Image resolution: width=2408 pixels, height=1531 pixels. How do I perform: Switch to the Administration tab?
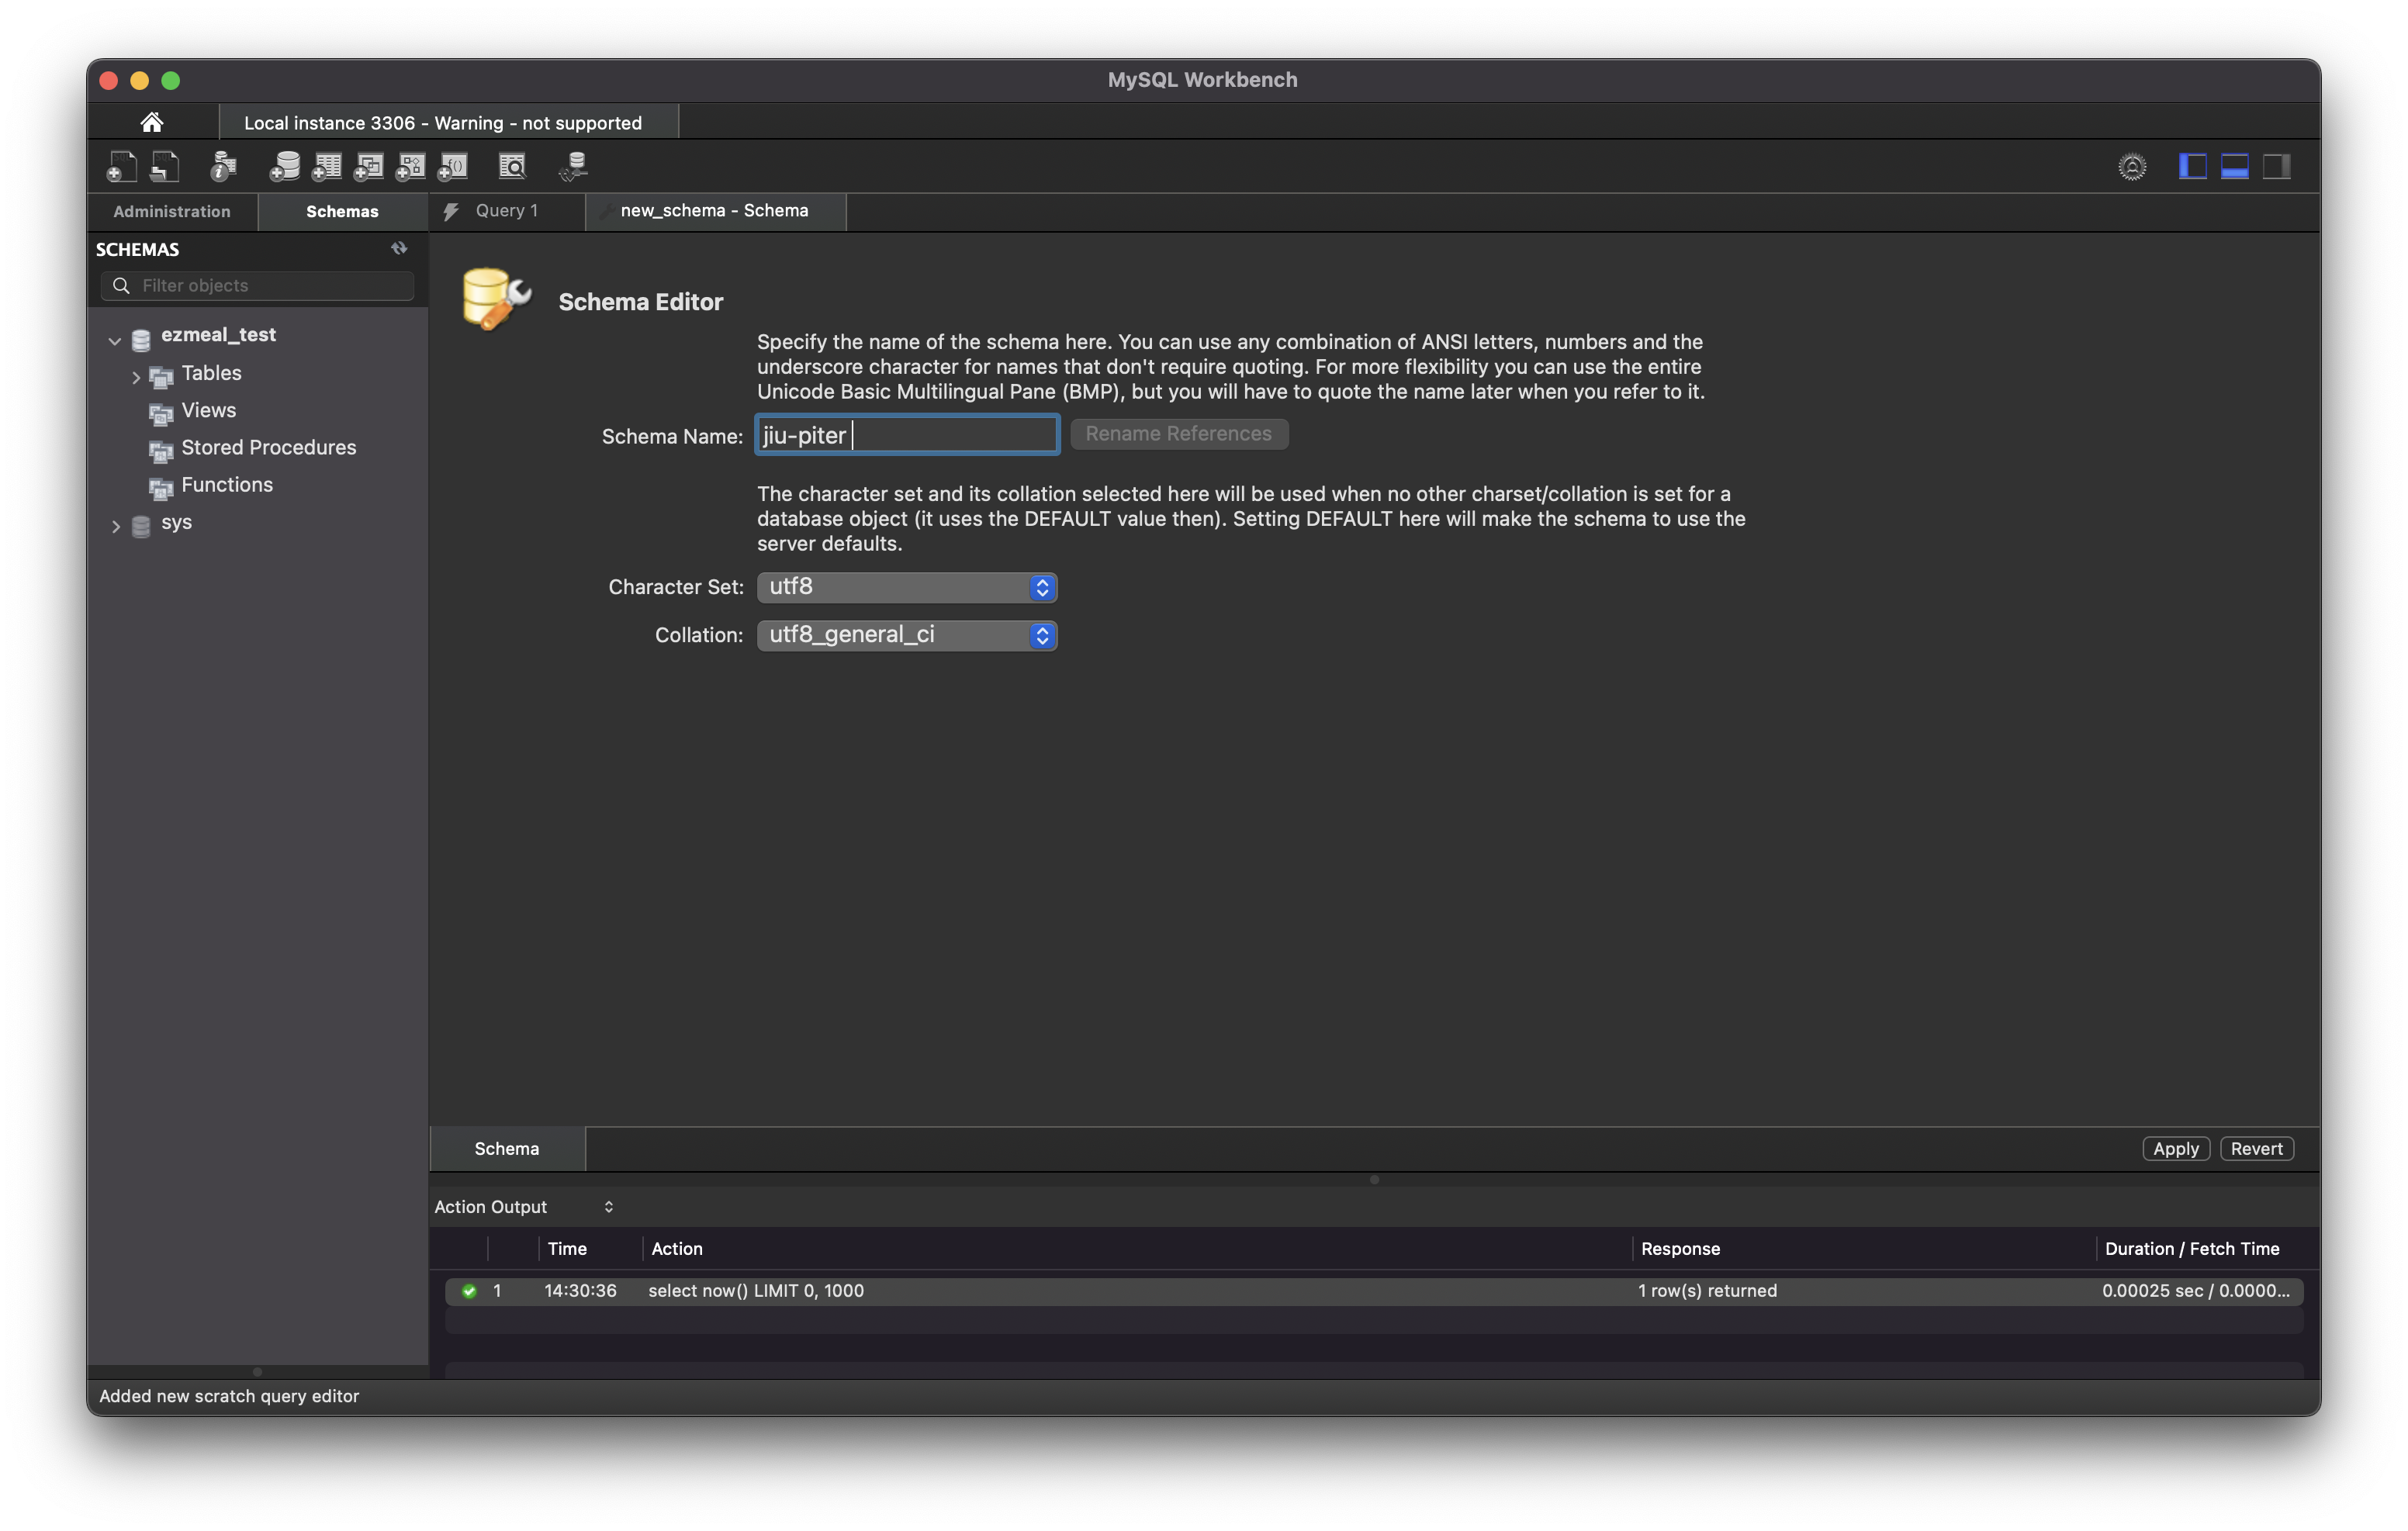[172, 211]
